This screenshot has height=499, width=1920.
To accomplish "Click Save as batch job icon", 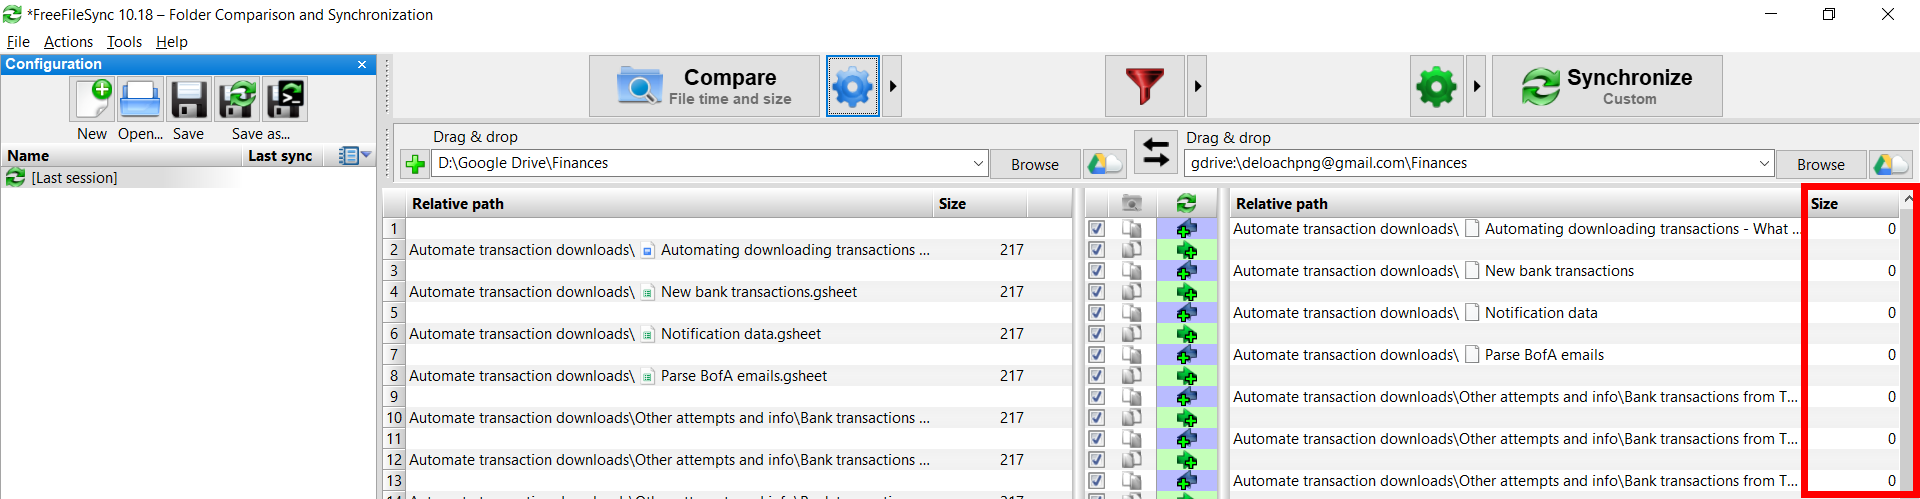I will tap(285, 100).
